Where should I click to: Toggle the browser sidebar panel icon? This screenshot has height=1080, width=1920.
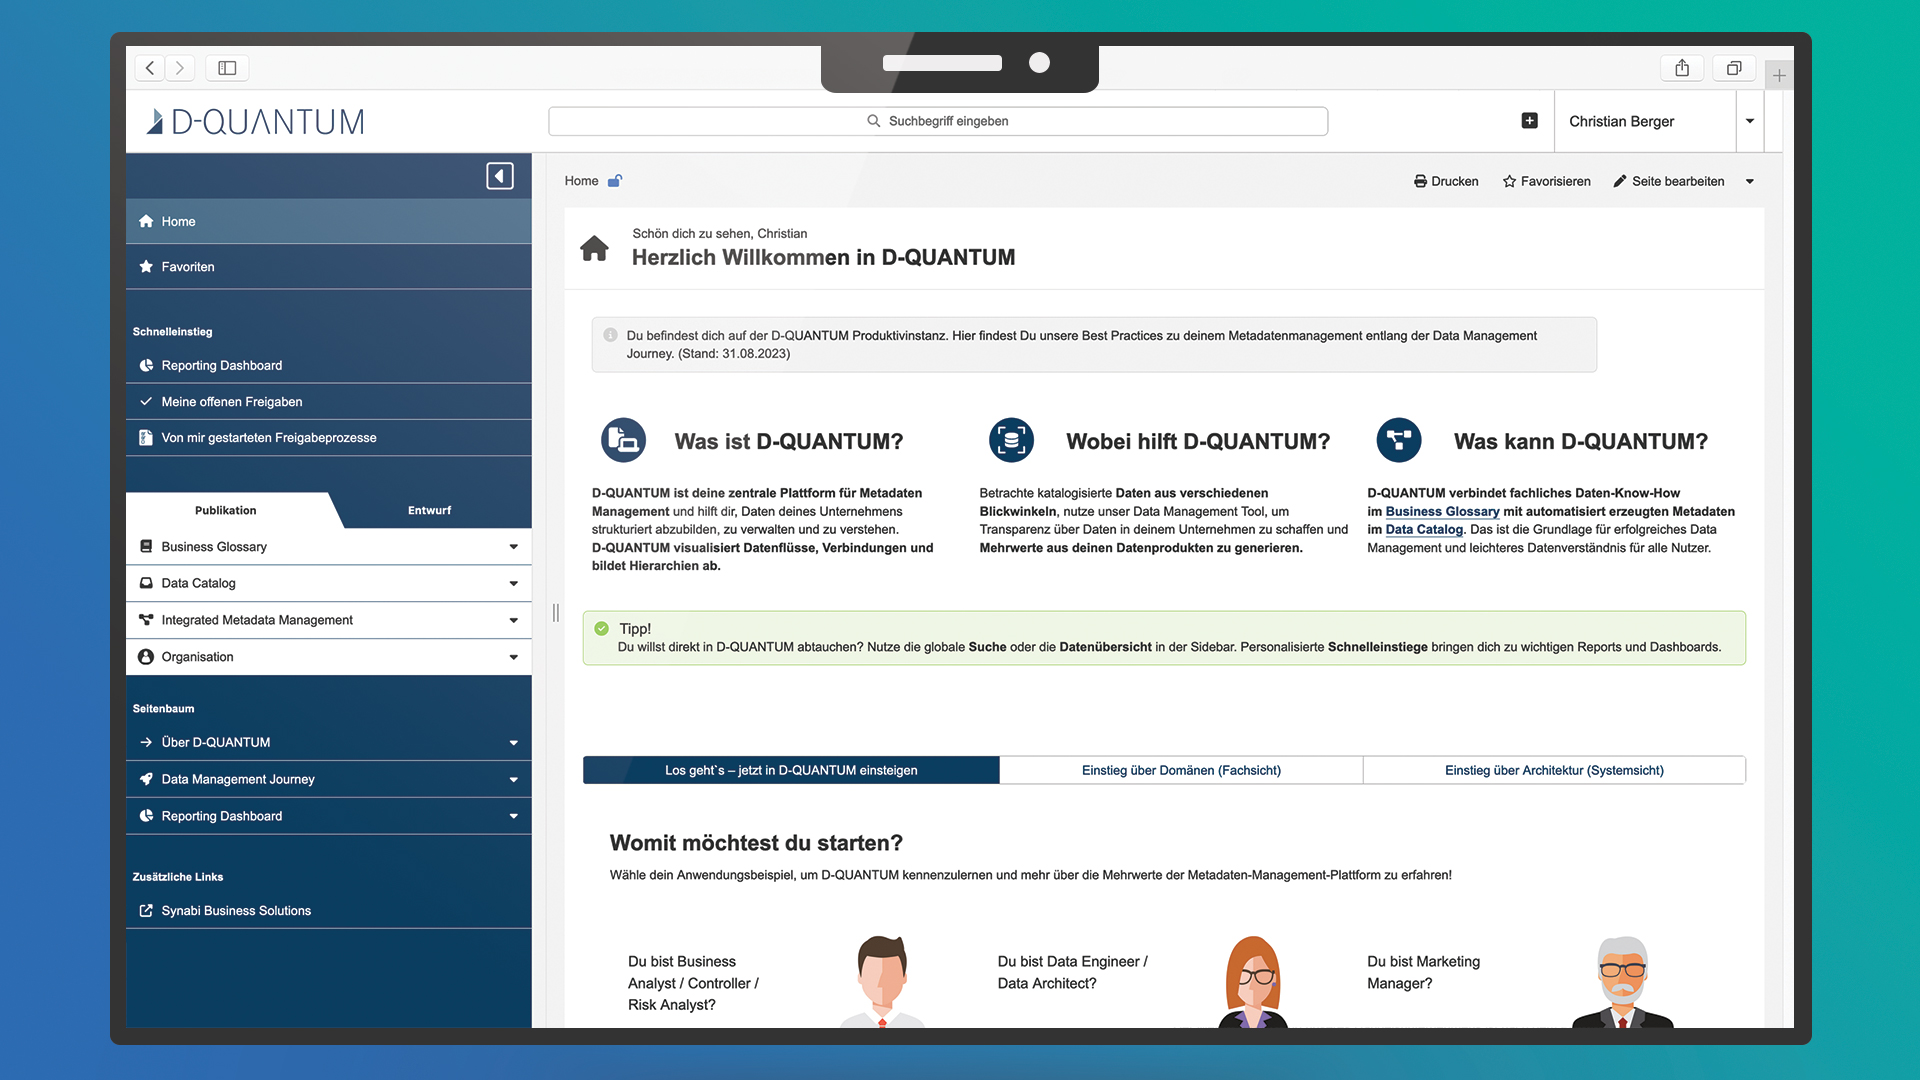click(227, 68)
